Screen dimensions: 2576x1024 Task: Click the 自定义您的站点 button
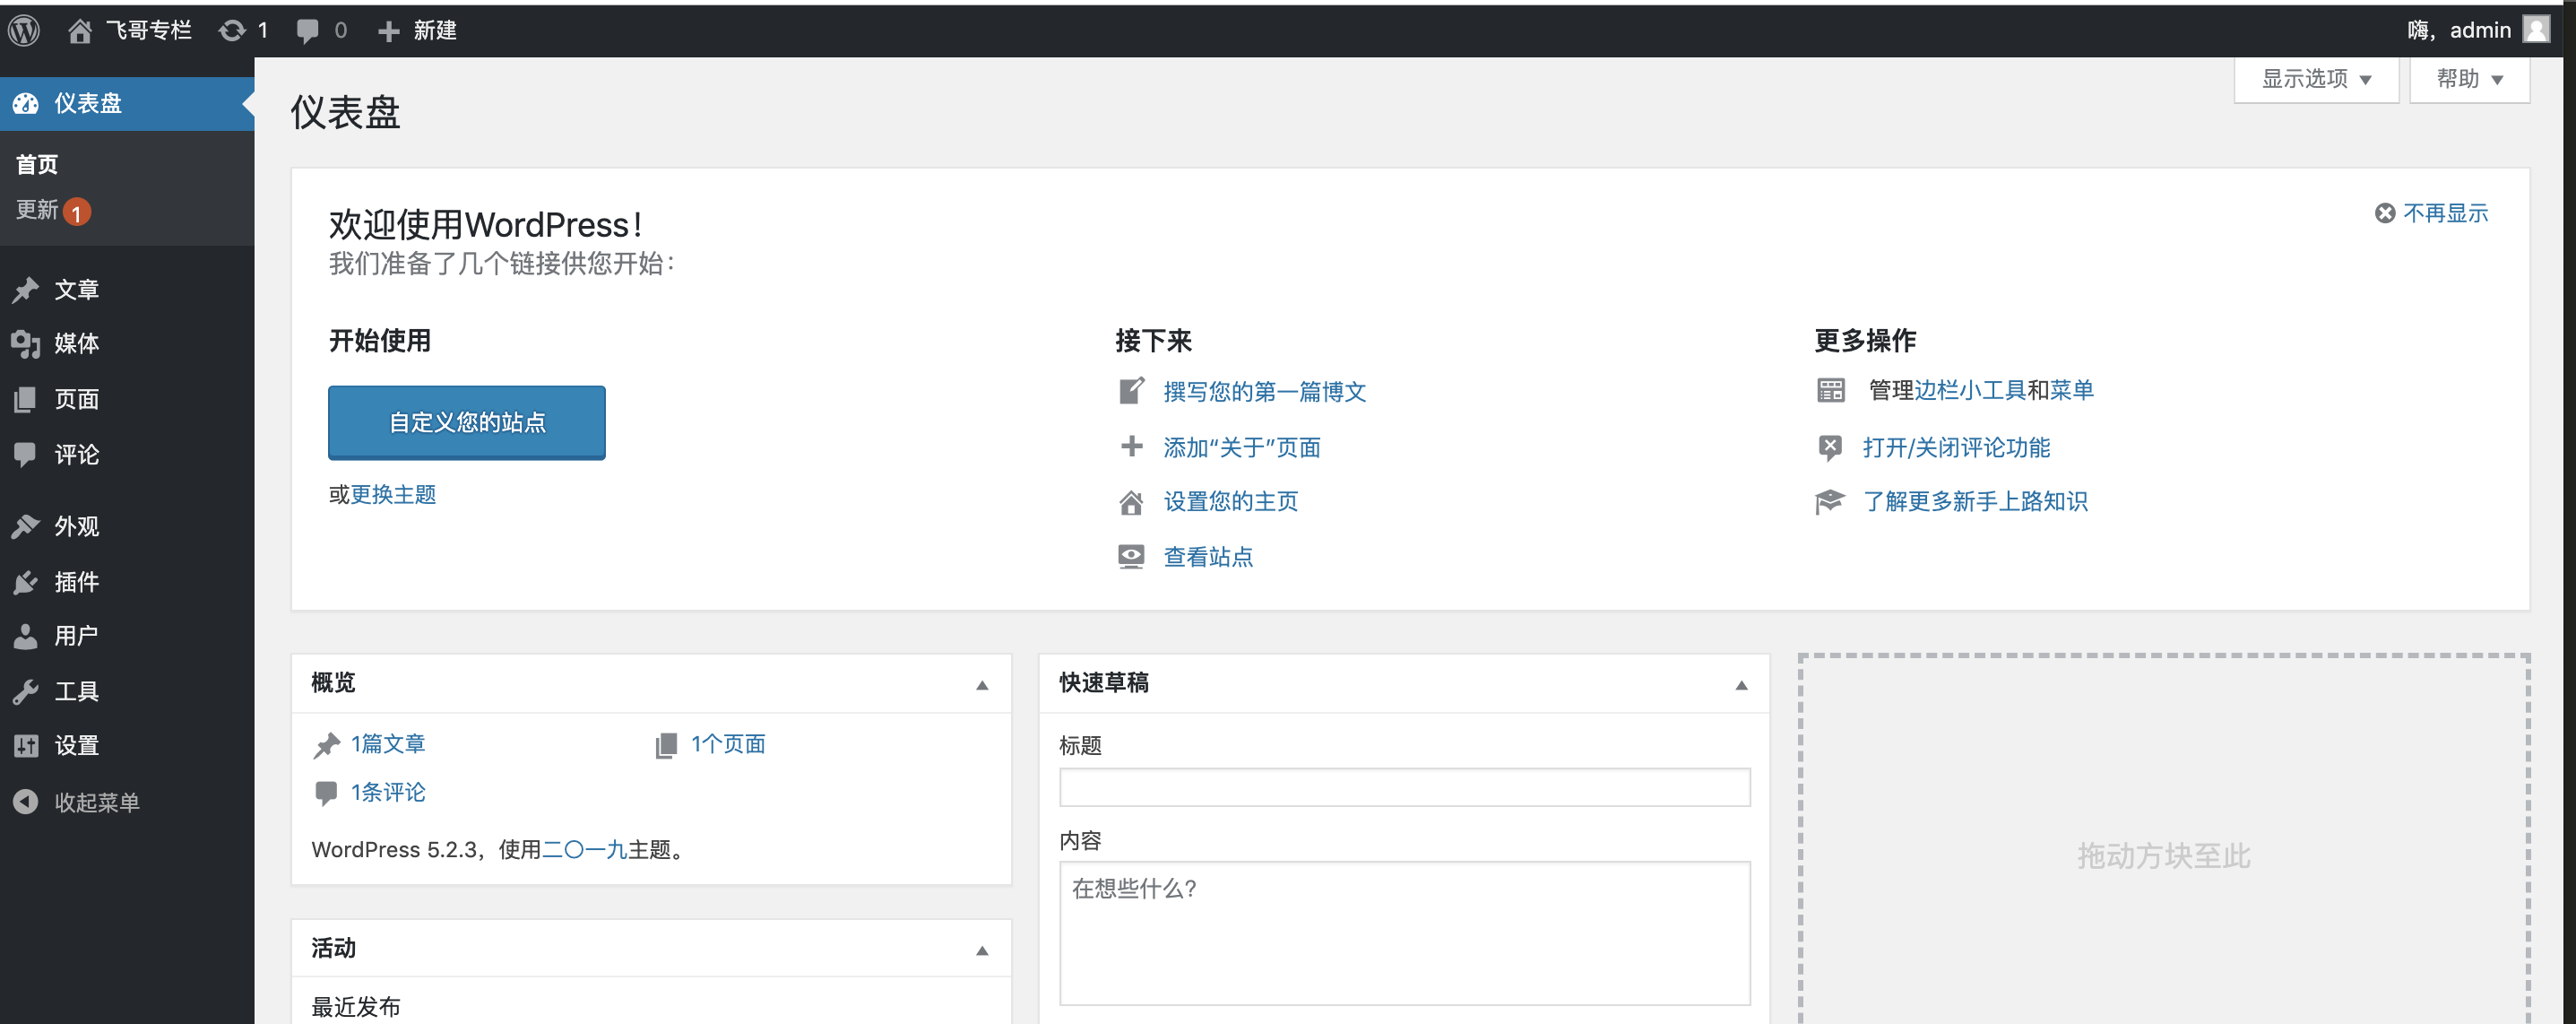[x=466, y=422]
